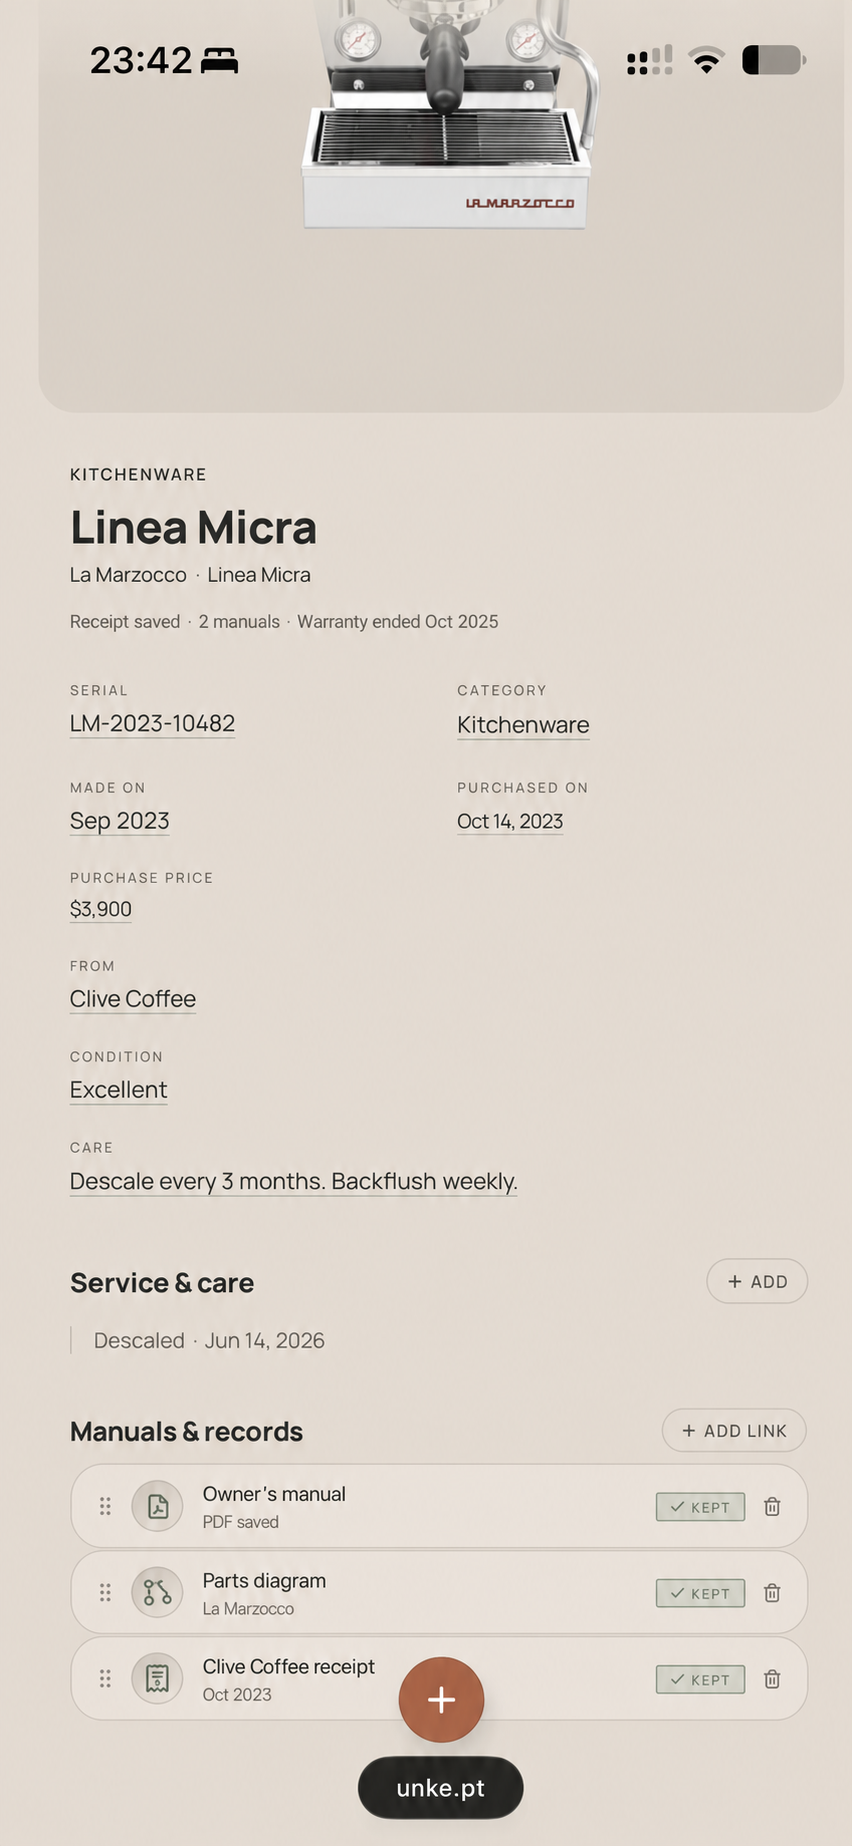
Task: Open the Clive Coffee receipt icon
Action: click(157, 1678)
